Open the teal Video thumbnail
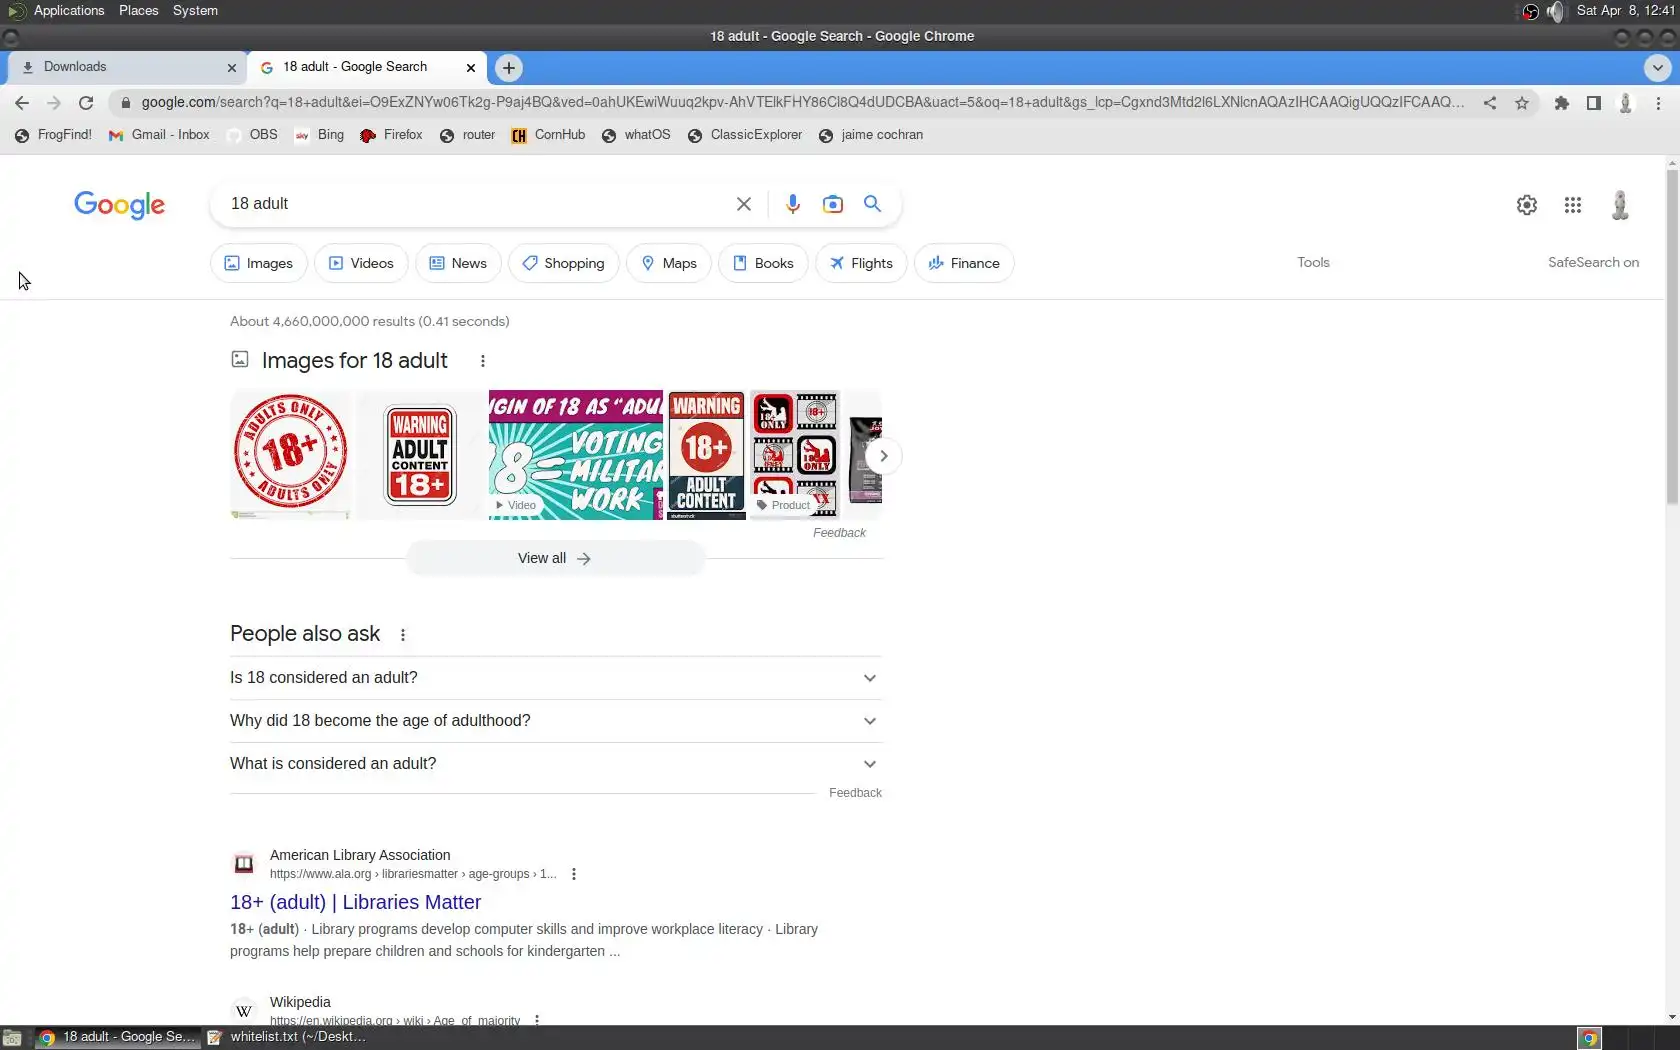Viewport: 1680px width, 1050px height. 575,454
